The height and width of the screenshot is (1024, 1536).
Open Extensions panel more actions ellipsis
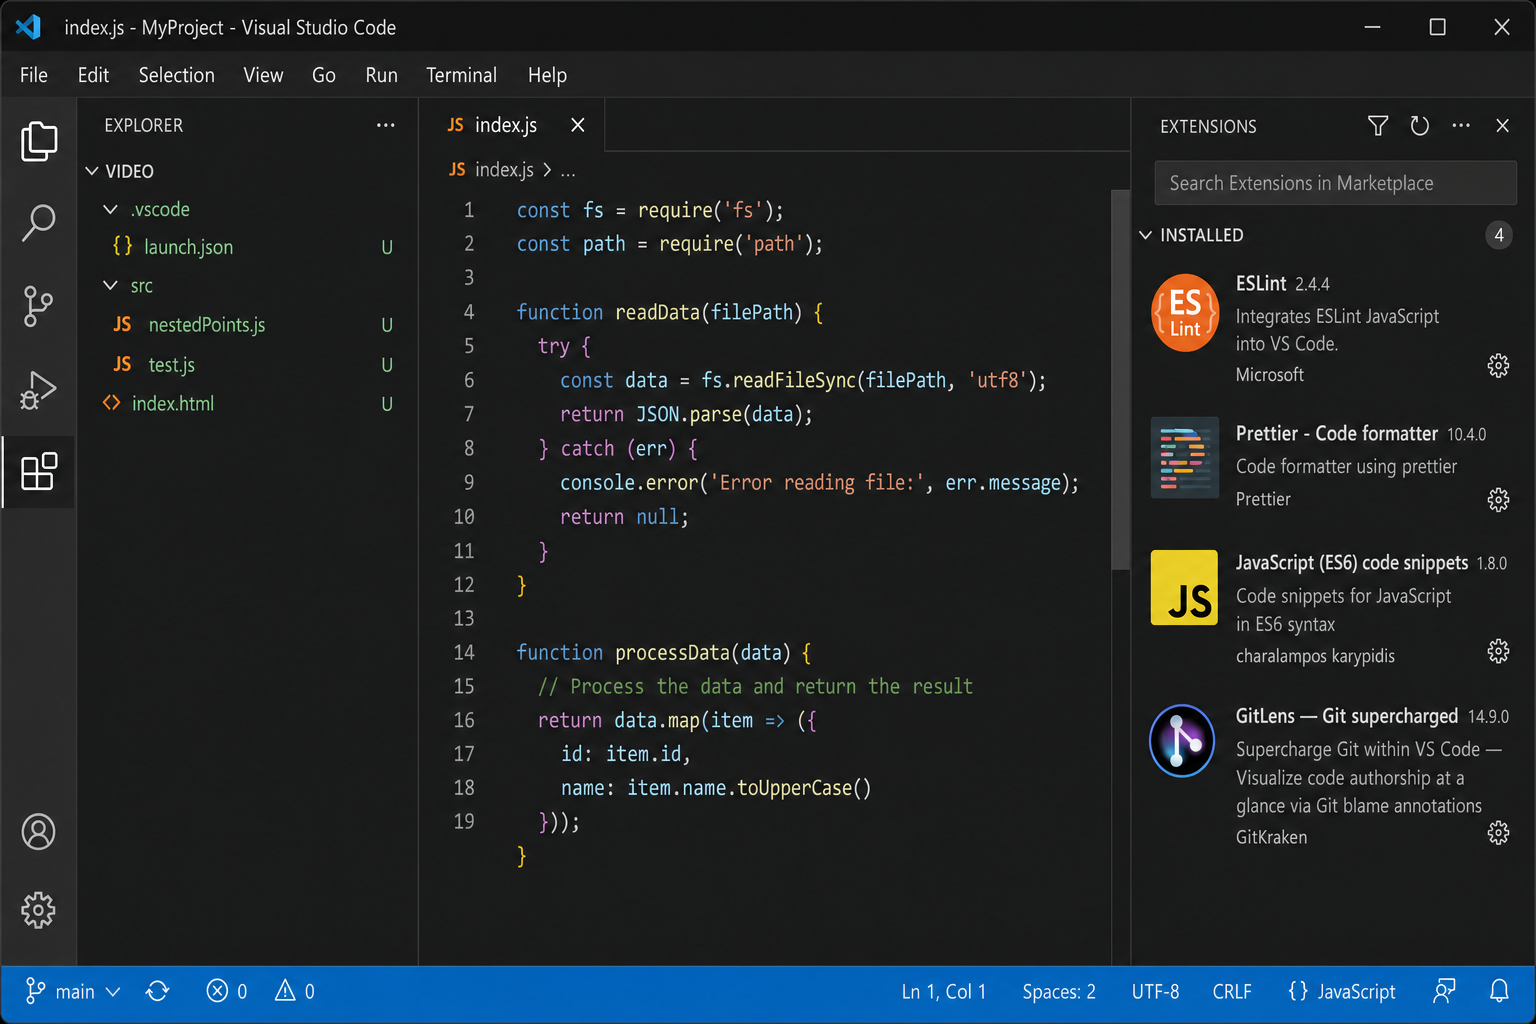[1461, 126]
